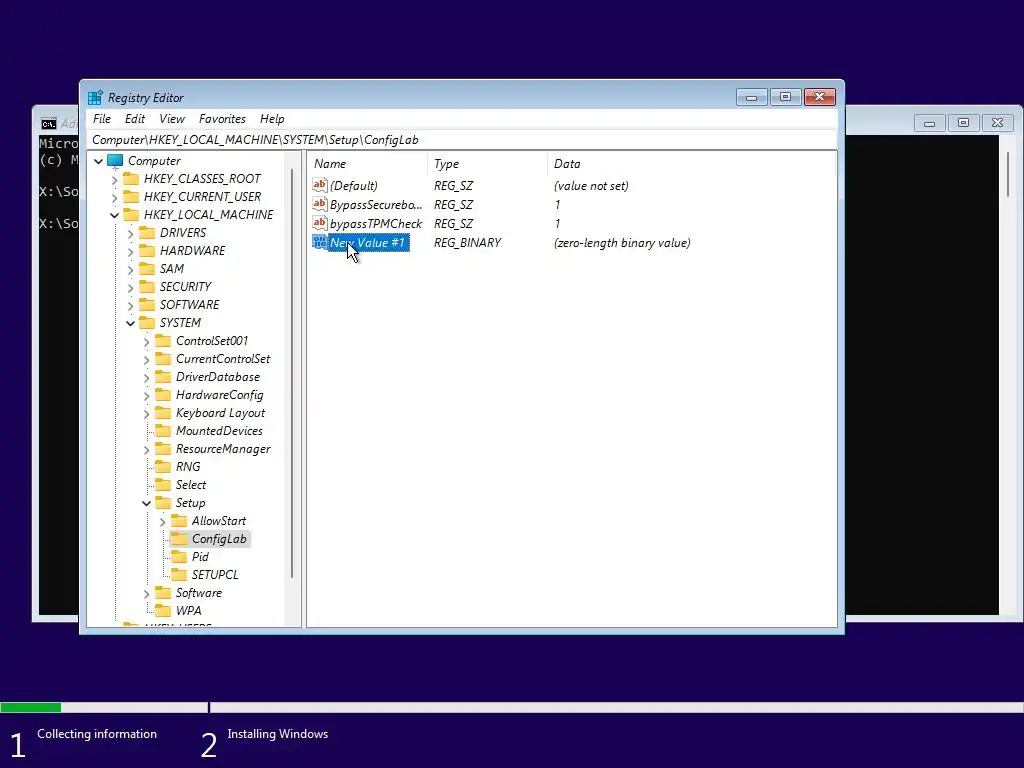Image resolution: width=1024 pixels, height=768 pixels.
Task: Minimize the Registry Editor window
Action: pos(751,97)
